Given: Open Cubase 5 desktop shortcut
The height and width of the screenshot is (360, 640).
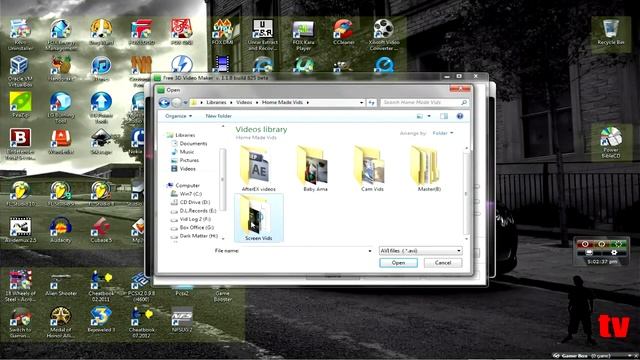Looking at the screenshot, I should click(x=100, y=230).
